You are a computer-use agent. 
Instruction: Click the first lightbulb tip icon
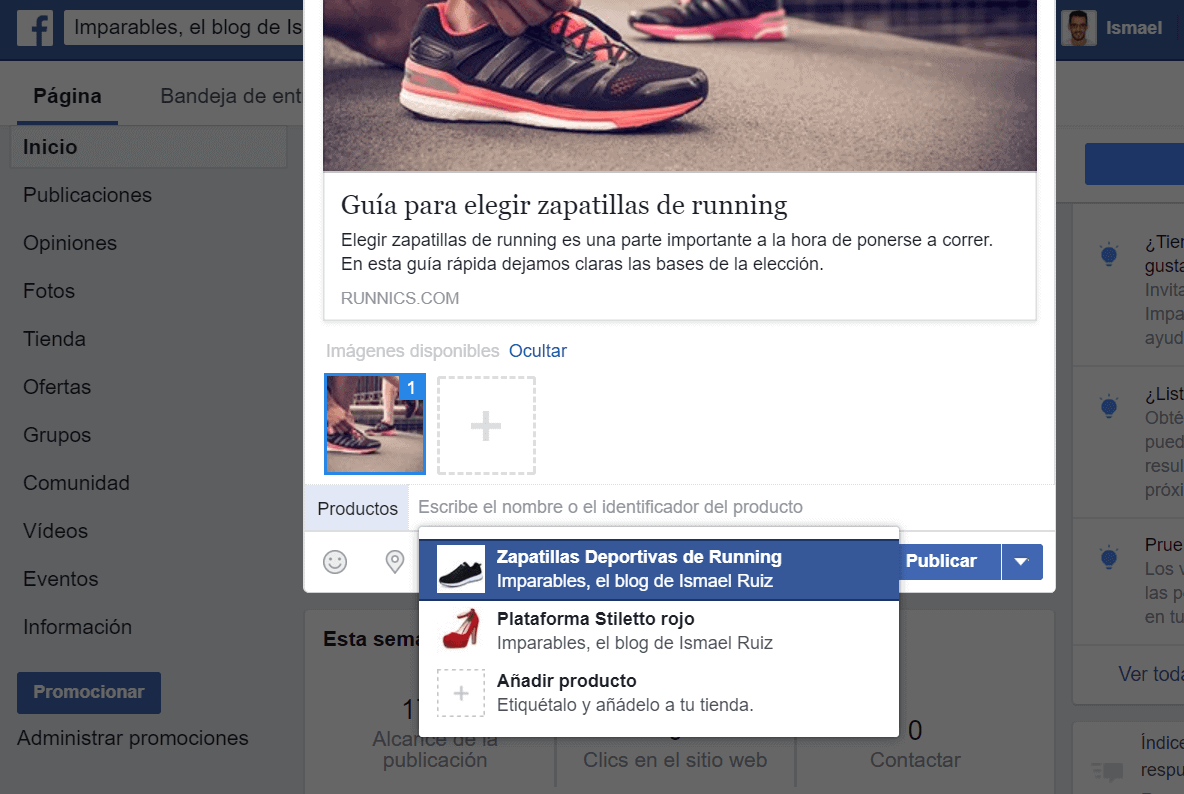pos(1108,254)
